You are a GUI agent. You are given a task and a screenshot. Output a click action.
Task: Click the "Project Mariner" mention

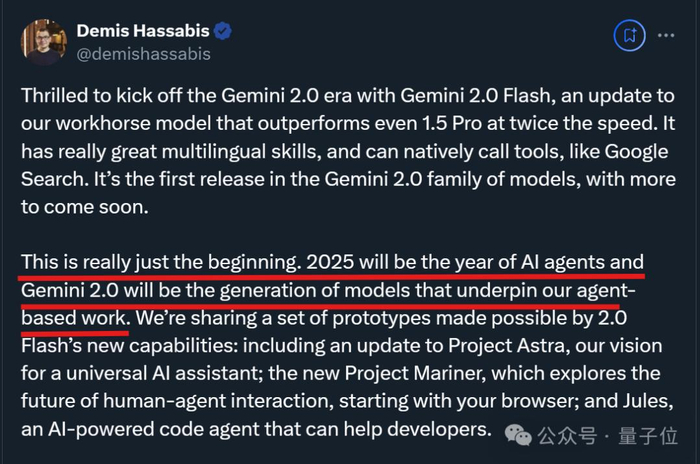(495, 373)
